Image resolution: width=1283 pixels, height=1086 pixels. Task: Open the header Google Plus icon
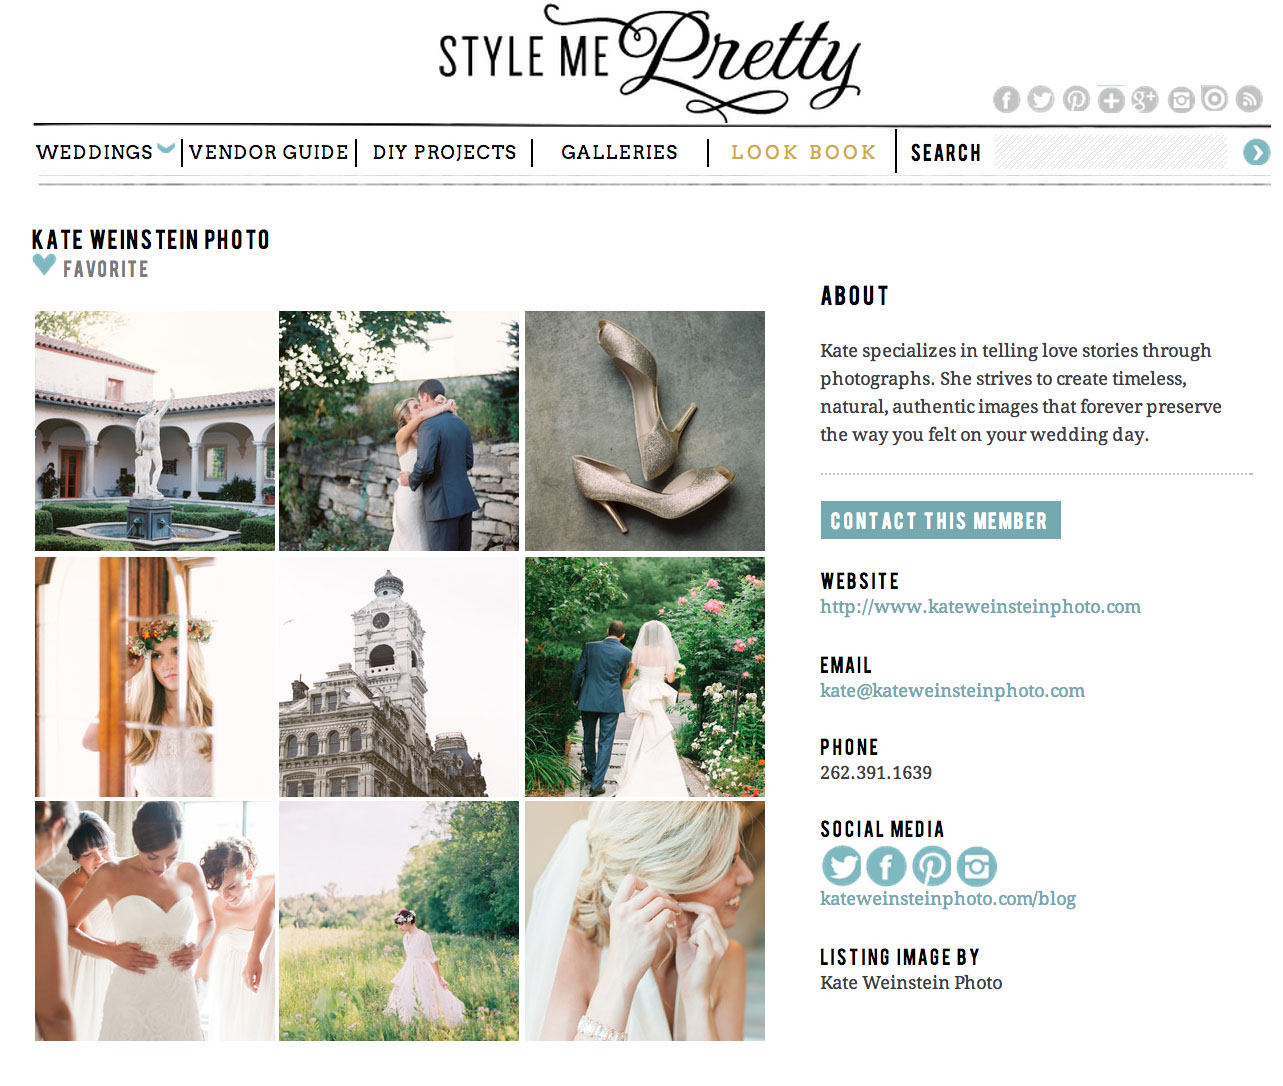1145,99
